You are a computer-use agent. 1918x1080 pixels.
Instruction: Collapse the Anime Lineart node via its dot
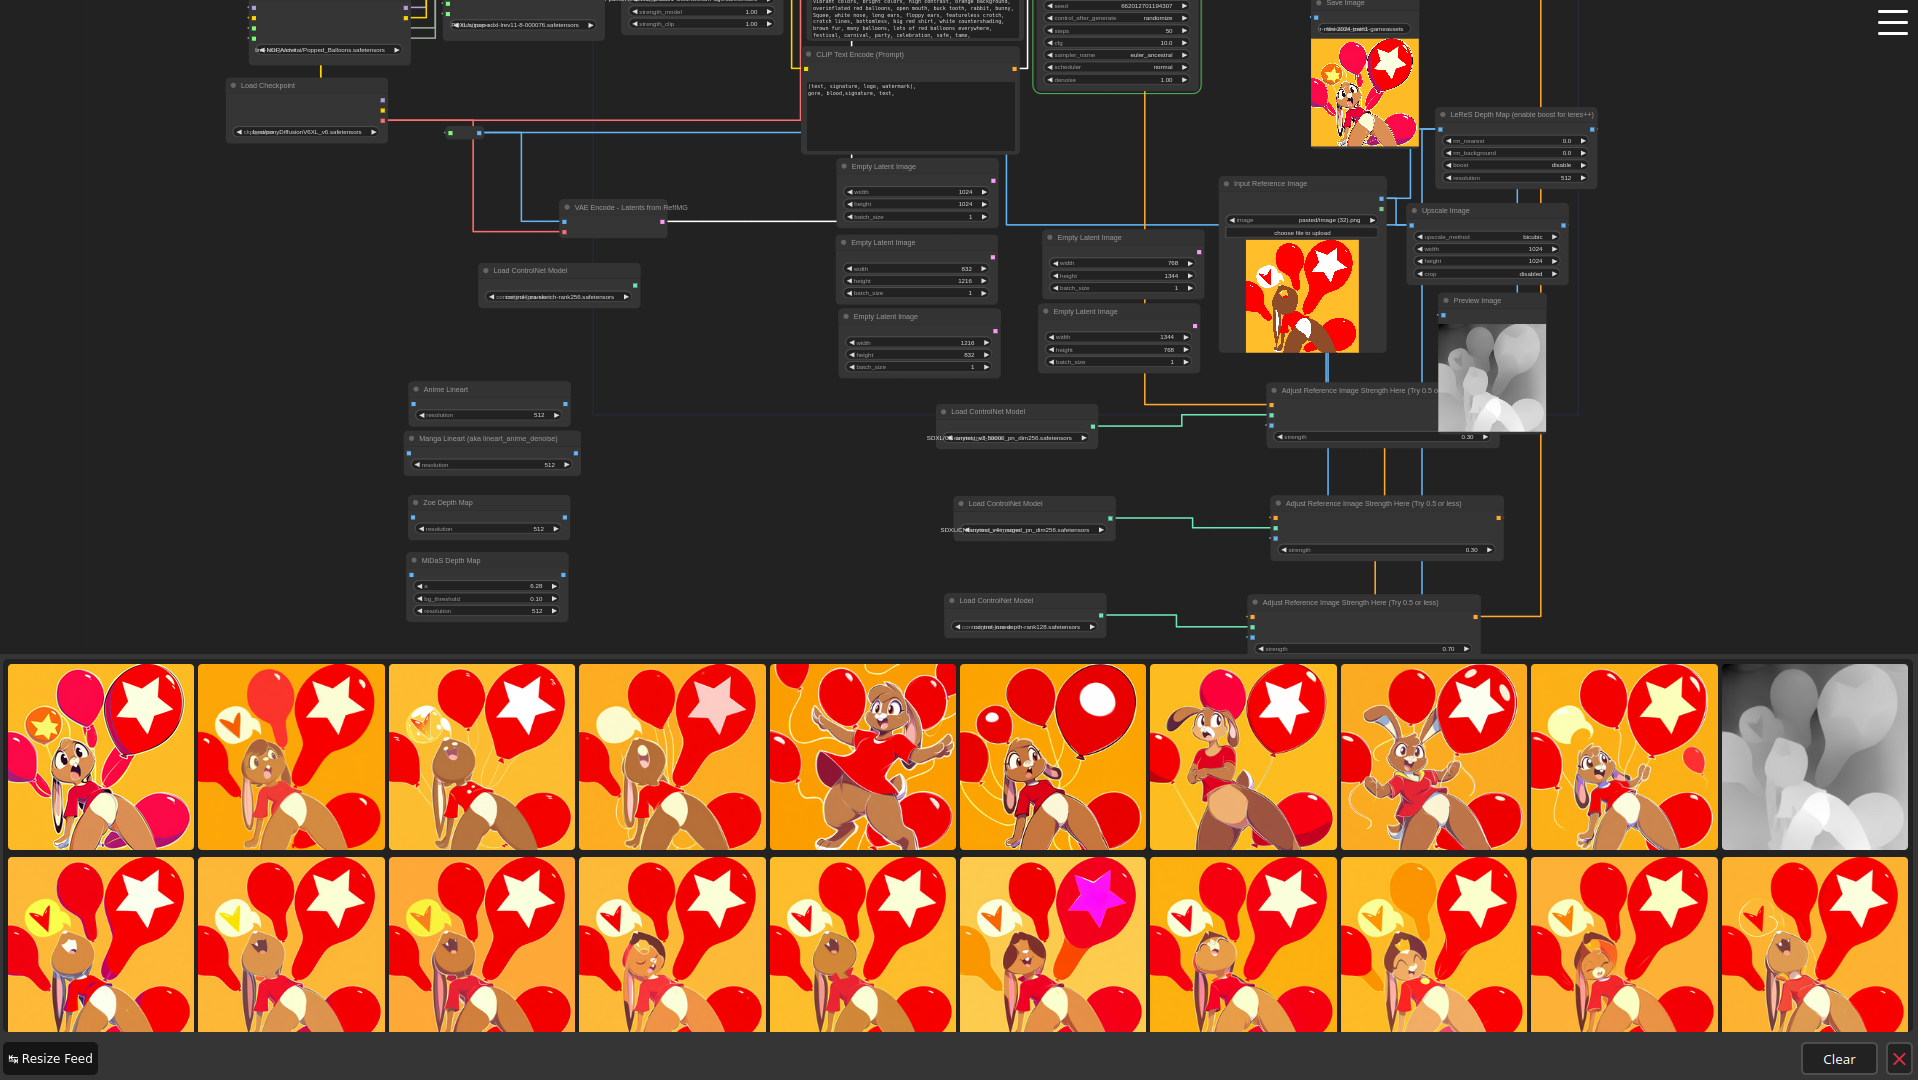pyautogui.click(x=417, y=390)
